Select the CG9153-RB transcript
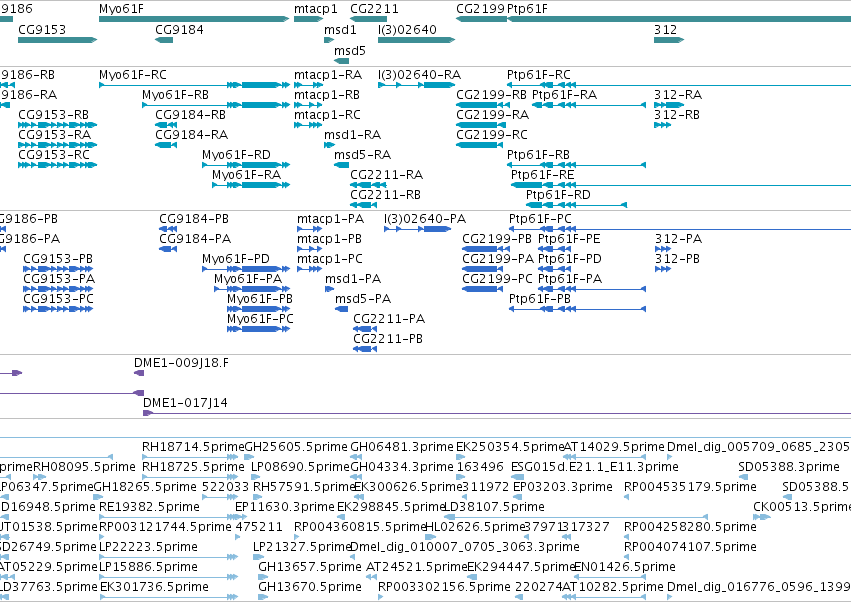The image size is (851, 602). pos(58,125)
